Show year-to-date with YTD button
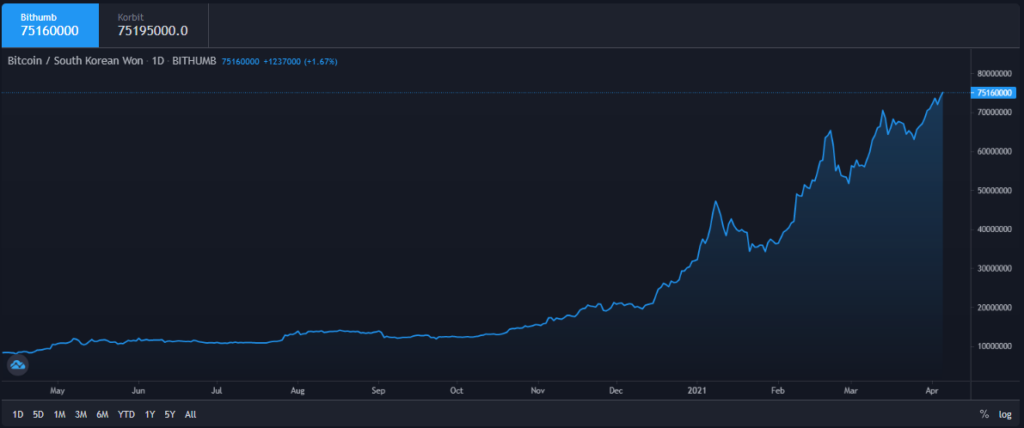 tap(126, 414)
